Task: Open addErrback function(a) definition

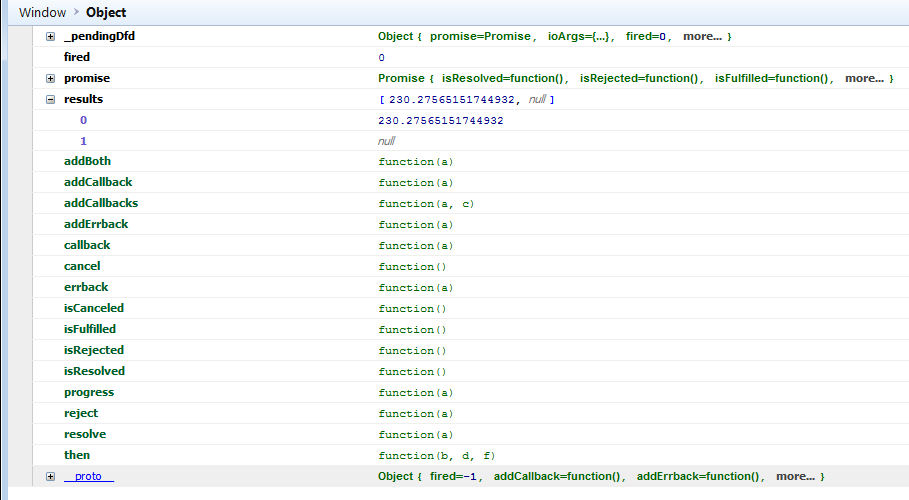Action: pos(416,224)
